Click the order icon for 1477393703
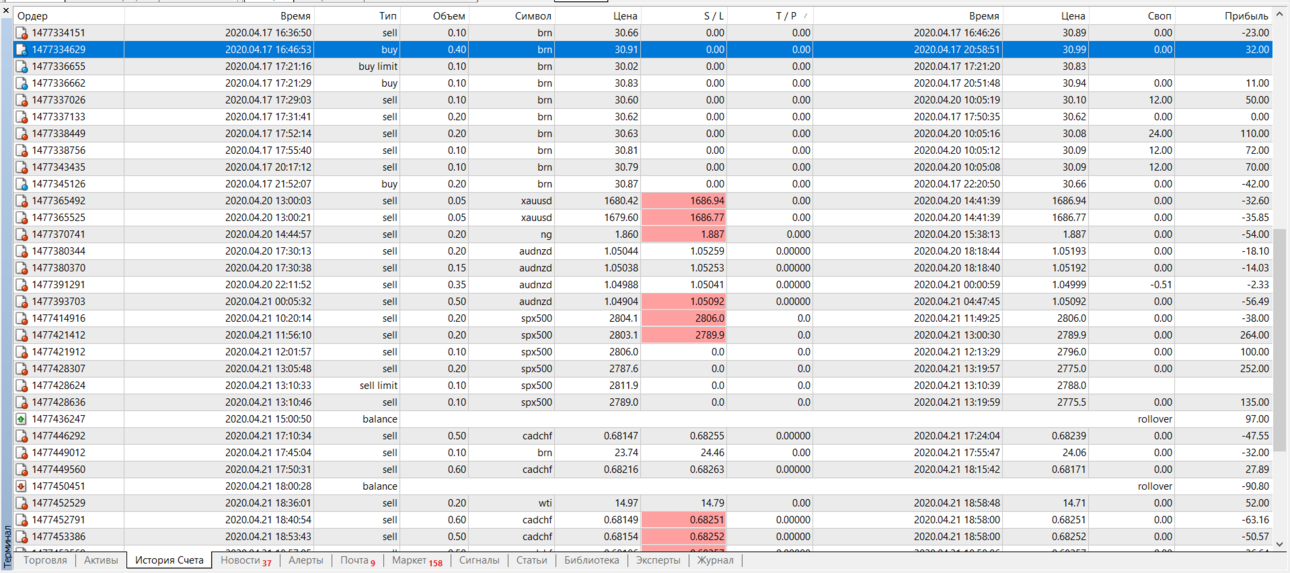The image size is (1290, 573). click(x=21, y=301)
